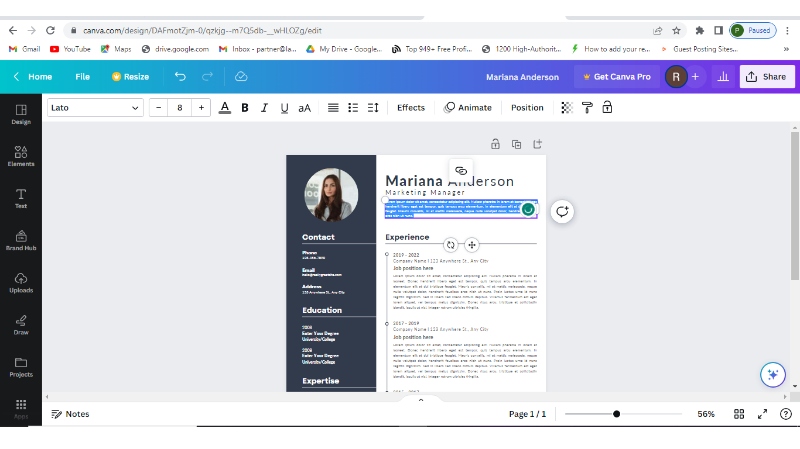Click the Undo arrow

point(180,76)
